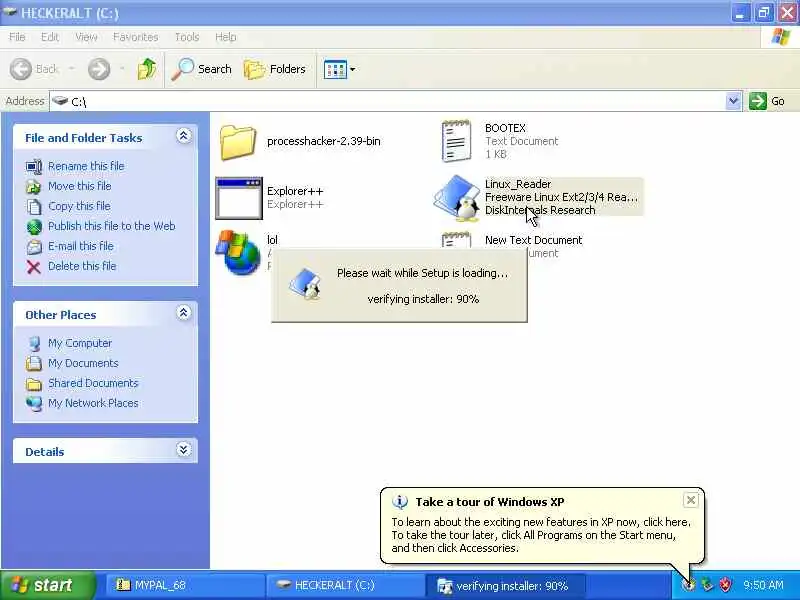800x600 pixels.
Task: Open the View menu
Action: [86, 37]
